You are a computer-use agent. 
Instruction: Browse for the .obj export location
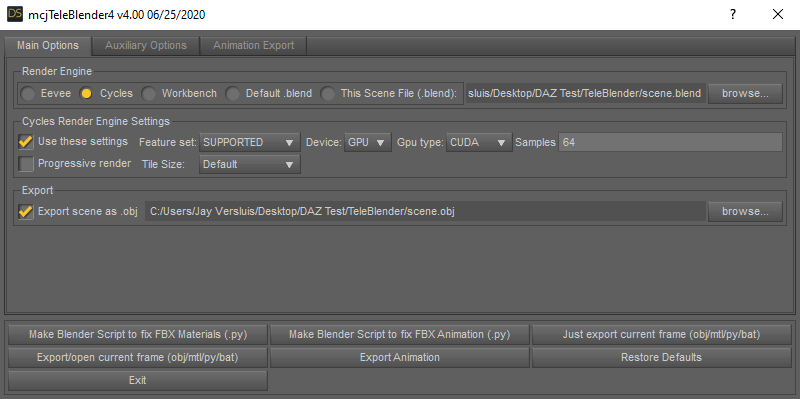point(745,211)
